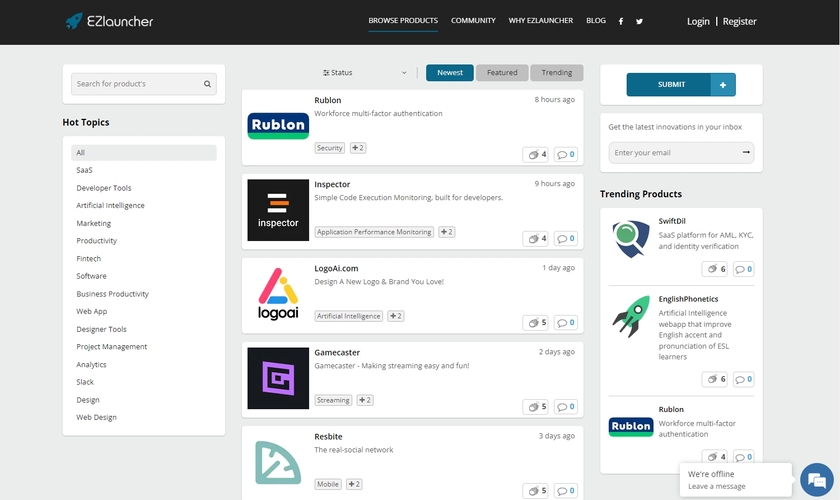The height and width of the screenshot is (500, 840).
Task: Select Developer Tools topic
Action: point(103,188)
